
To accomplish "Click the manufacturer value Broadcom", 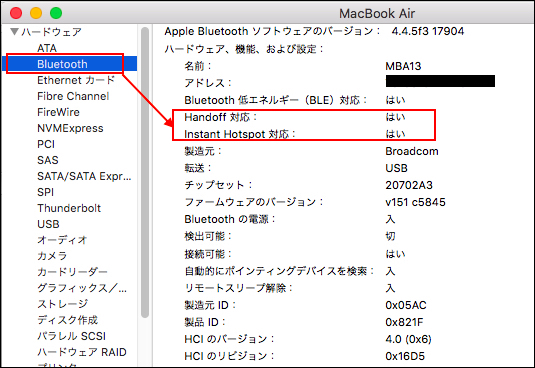I will pyautogui.click(x=412, y=151).
